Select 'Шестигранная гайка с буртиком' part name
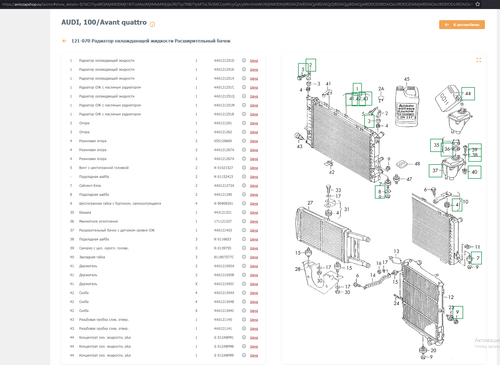Viewport: 500px width, 365px height. click(x=120, y=203)
